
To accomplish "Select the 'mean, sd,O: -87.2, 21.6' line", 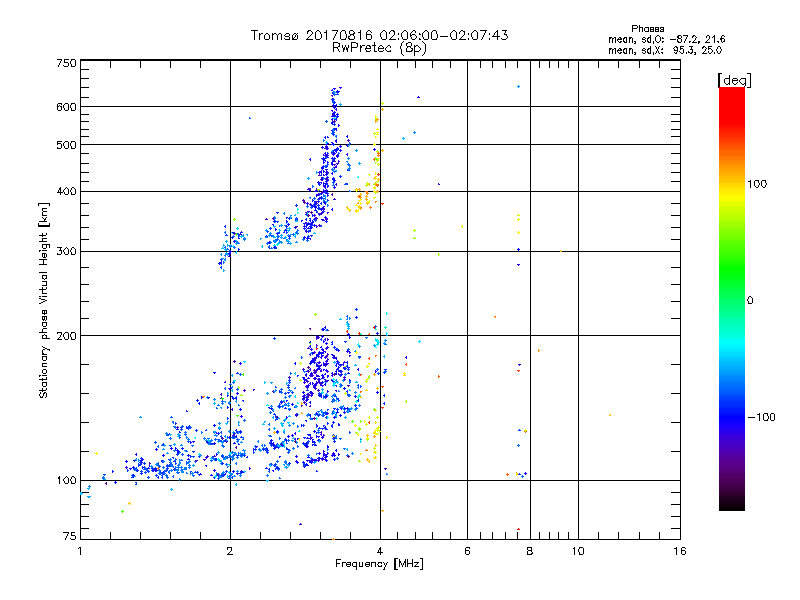I will tap(666, 39).
